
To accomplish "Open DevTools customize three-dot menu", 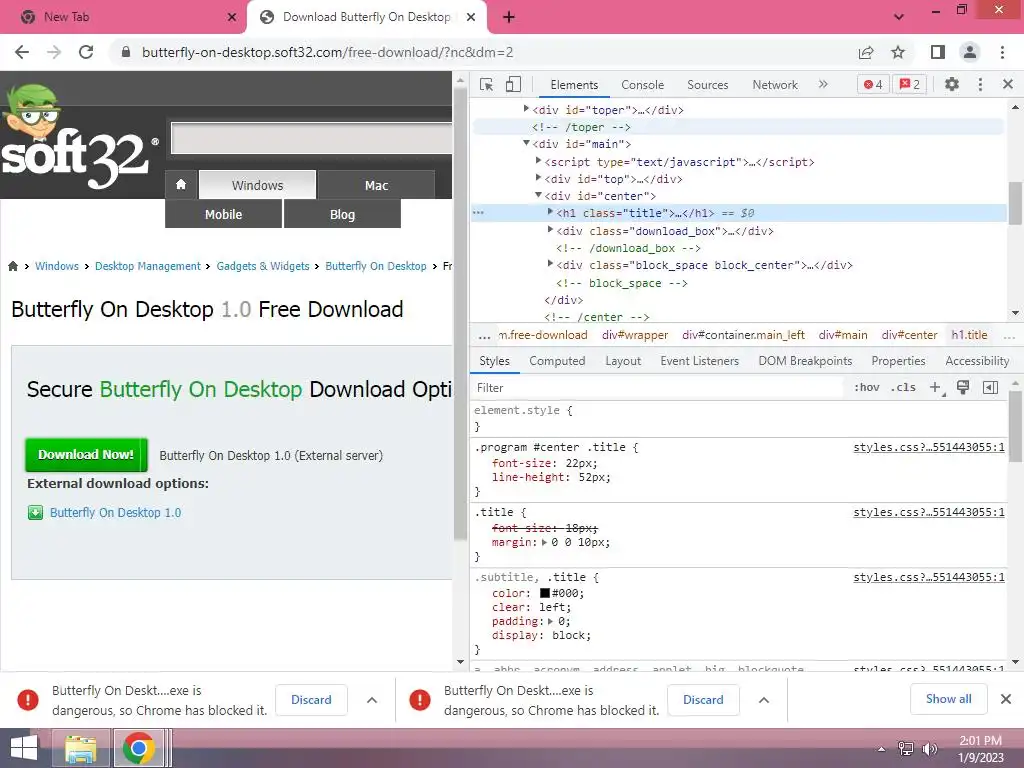I will [980, 84].
